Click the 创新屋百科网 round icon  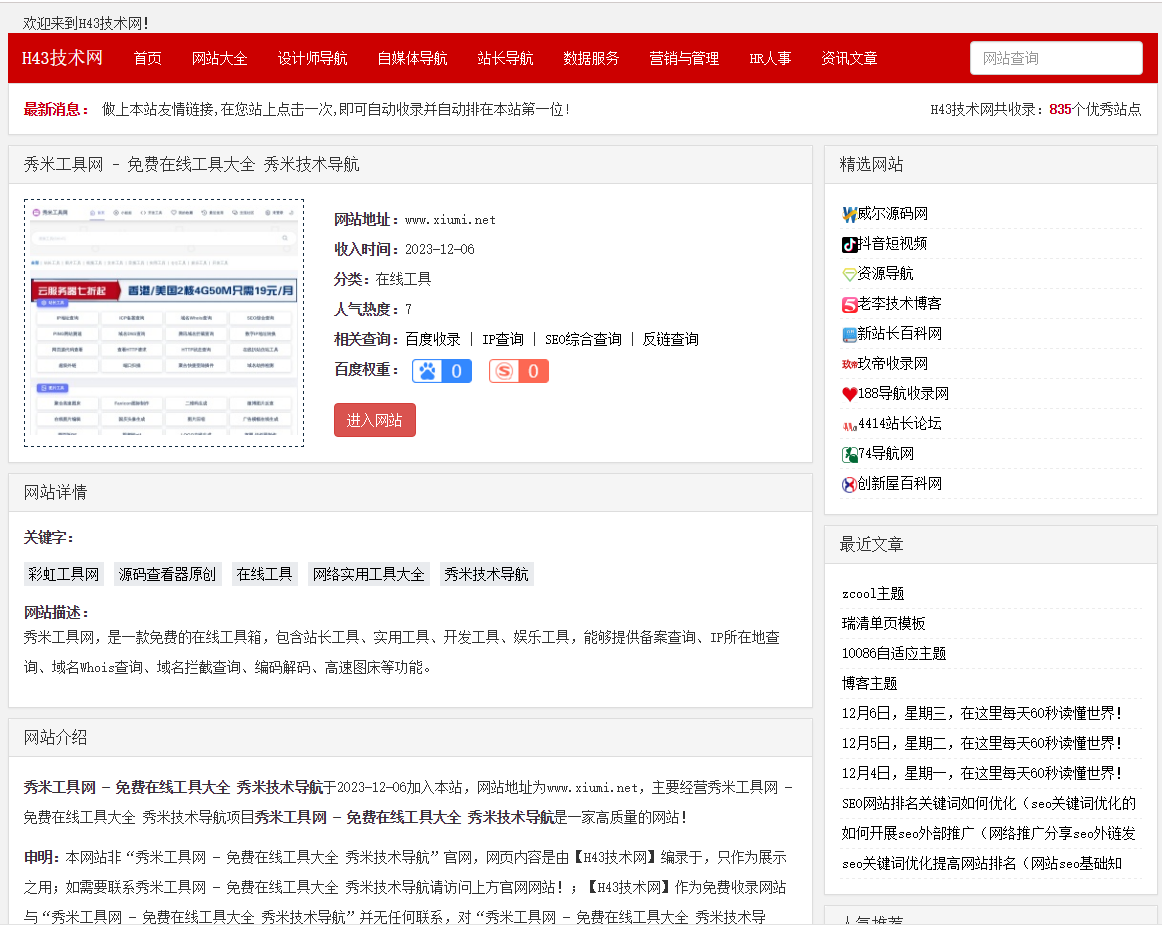tap(850, 484)
